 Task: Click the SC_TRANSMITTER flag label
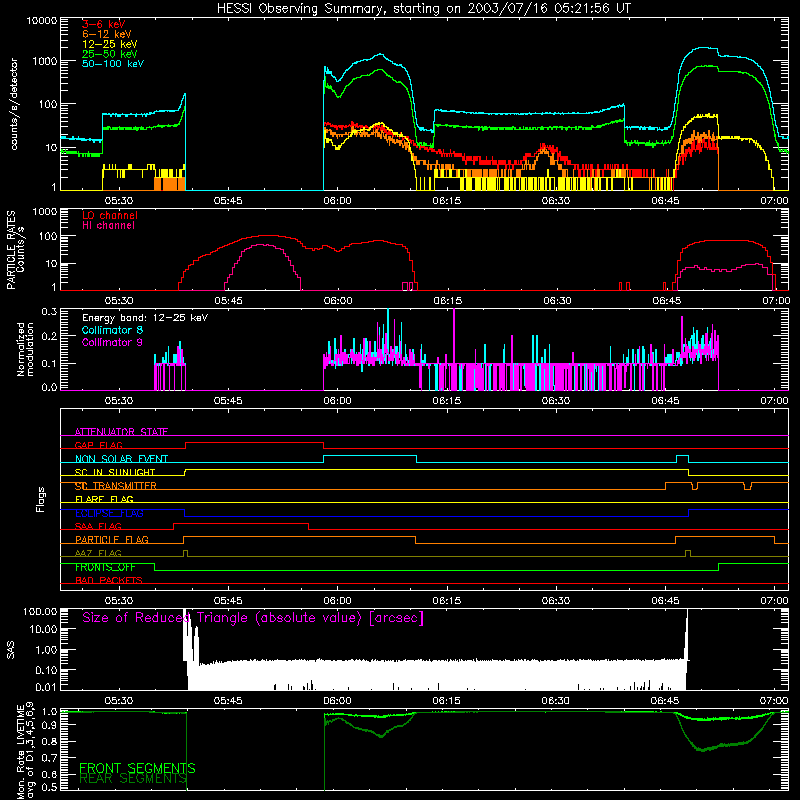click(x=116, y=486)
